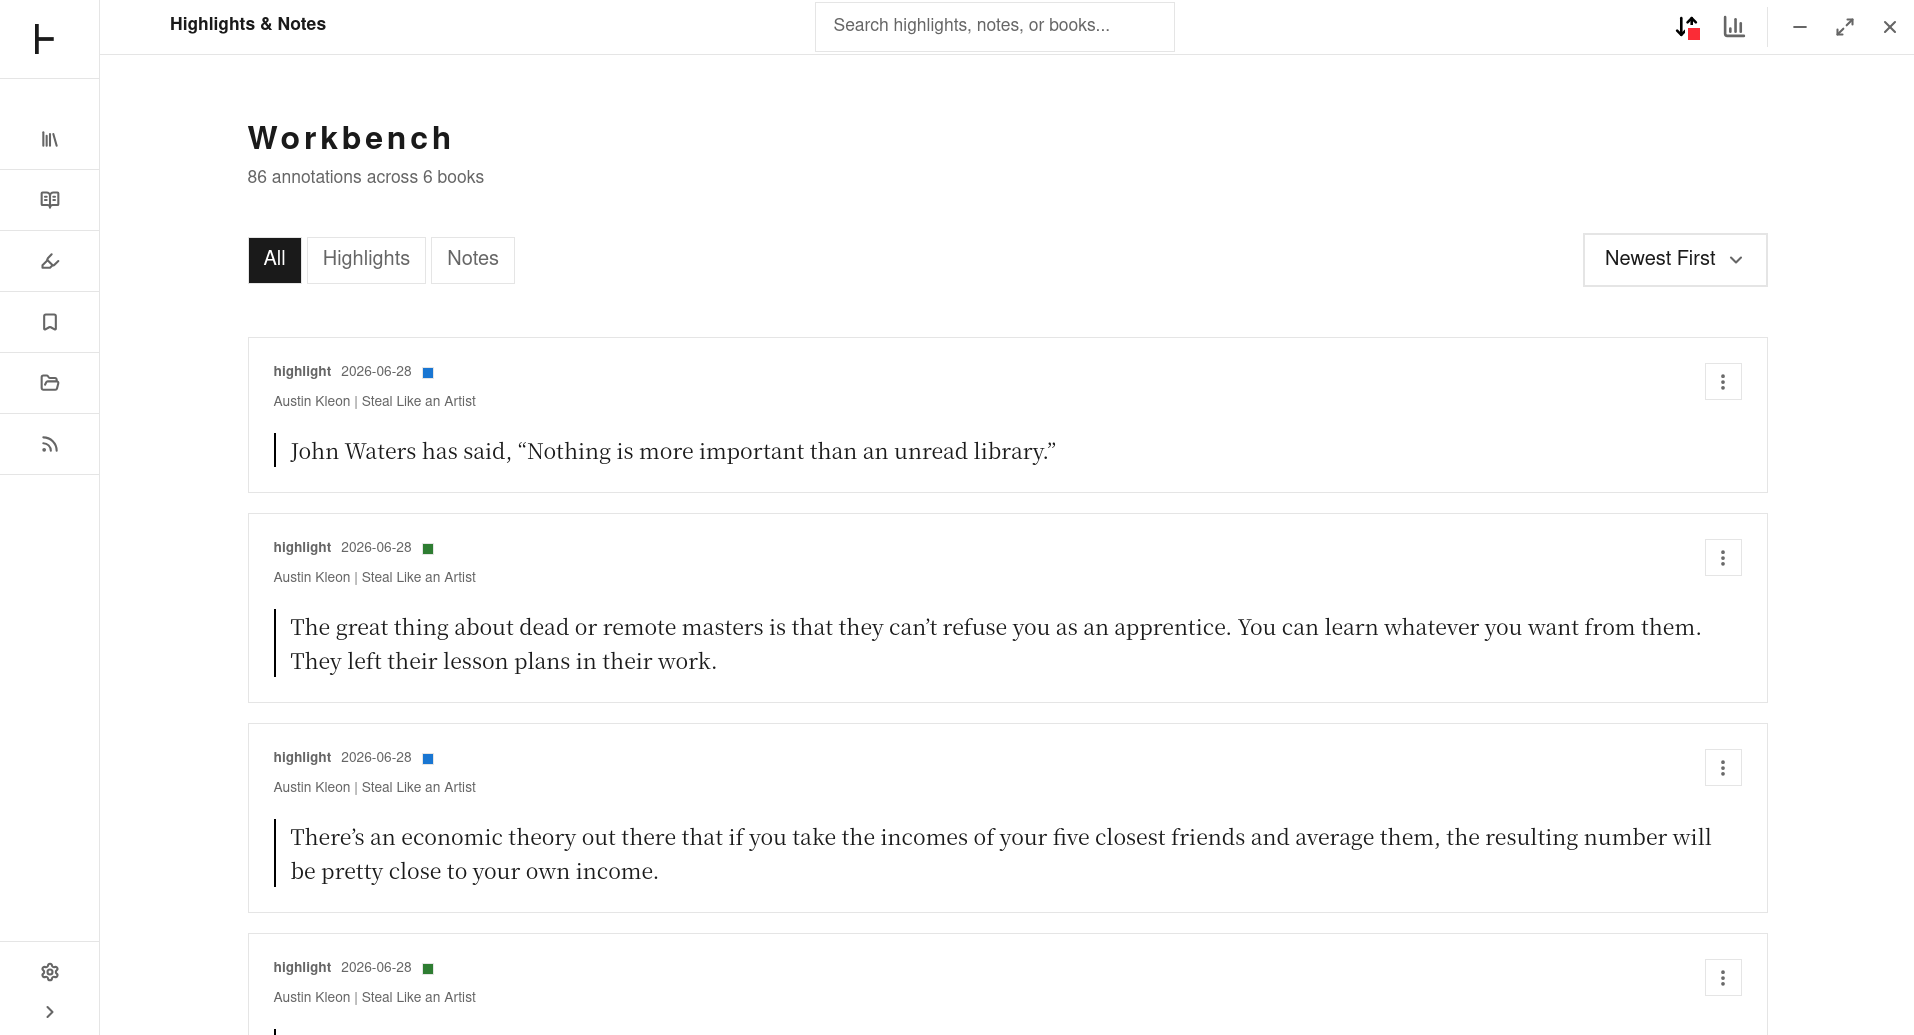The image size is (1914, 1035).
Task: Click the blue color tag on first highlight
Action: click(428, 373)
